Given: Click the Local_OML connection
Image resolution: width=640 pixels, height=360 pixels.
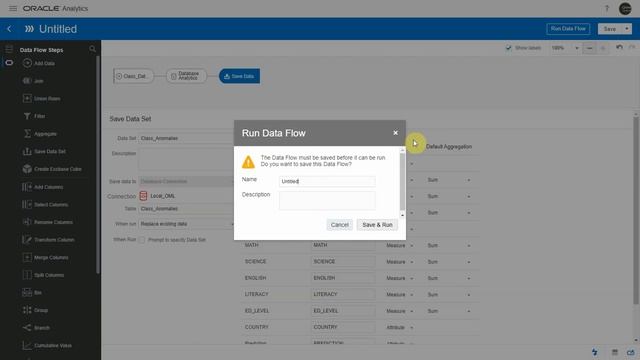Looking at the screenshot, I should (x=158, y=196).
